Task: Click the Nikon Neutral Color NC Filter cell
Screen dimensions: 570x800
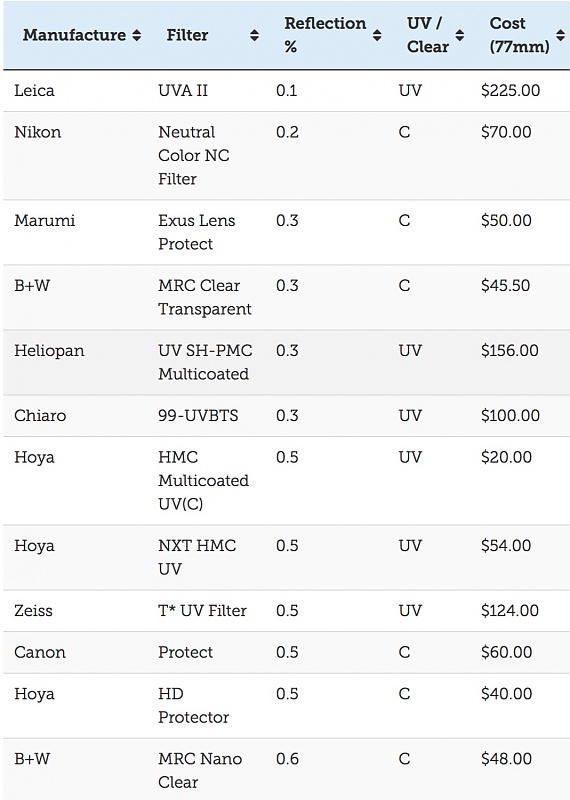Action: (x=193, y=155)
